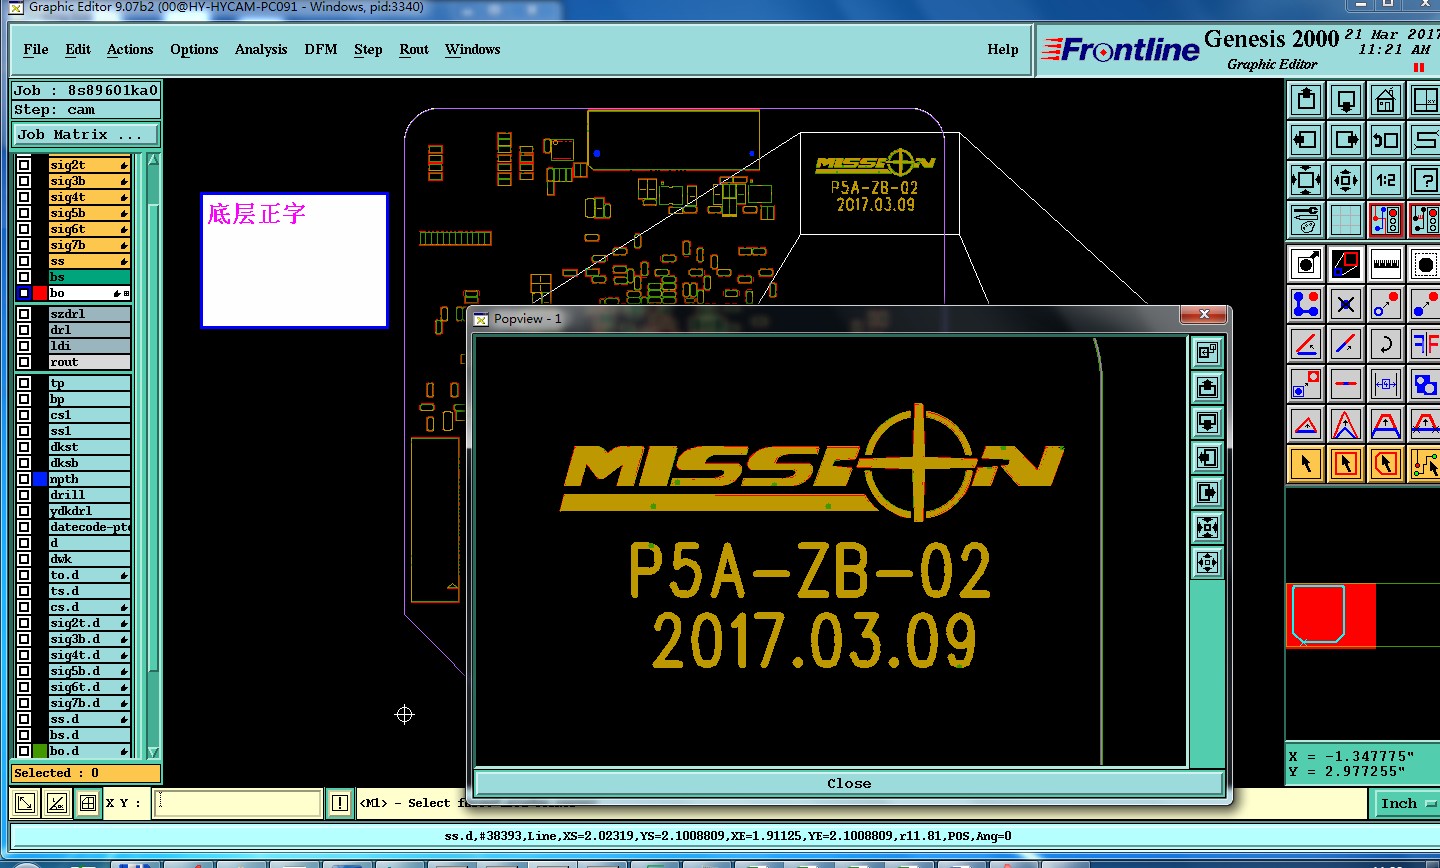The image size is (1440, 868).
Task: Click the Popview top detach window icon
Action: click(x=1208, y=352)
